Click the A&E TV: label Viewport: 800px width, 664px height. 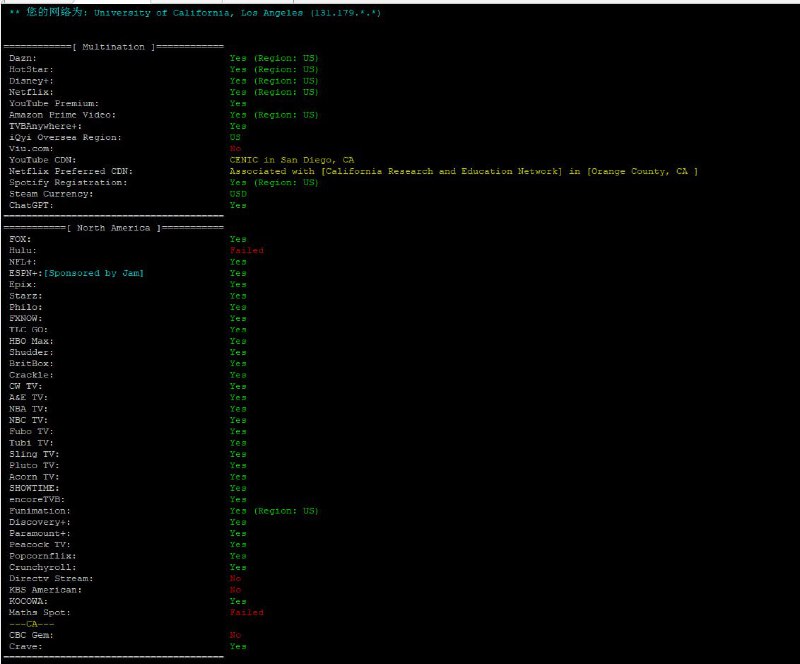pos(28,397)
